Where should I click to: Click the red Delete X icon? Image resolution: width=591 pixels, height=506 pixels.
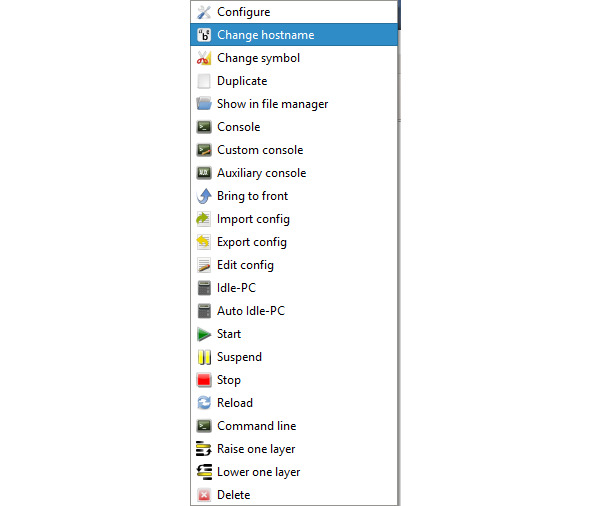204,495
